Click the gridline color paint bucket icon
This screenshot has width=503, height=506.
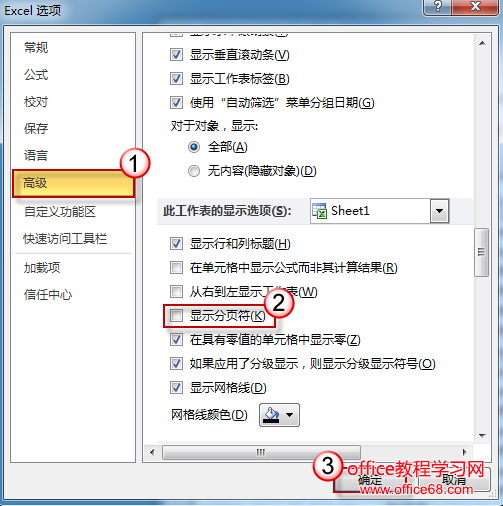click(271, 415)
